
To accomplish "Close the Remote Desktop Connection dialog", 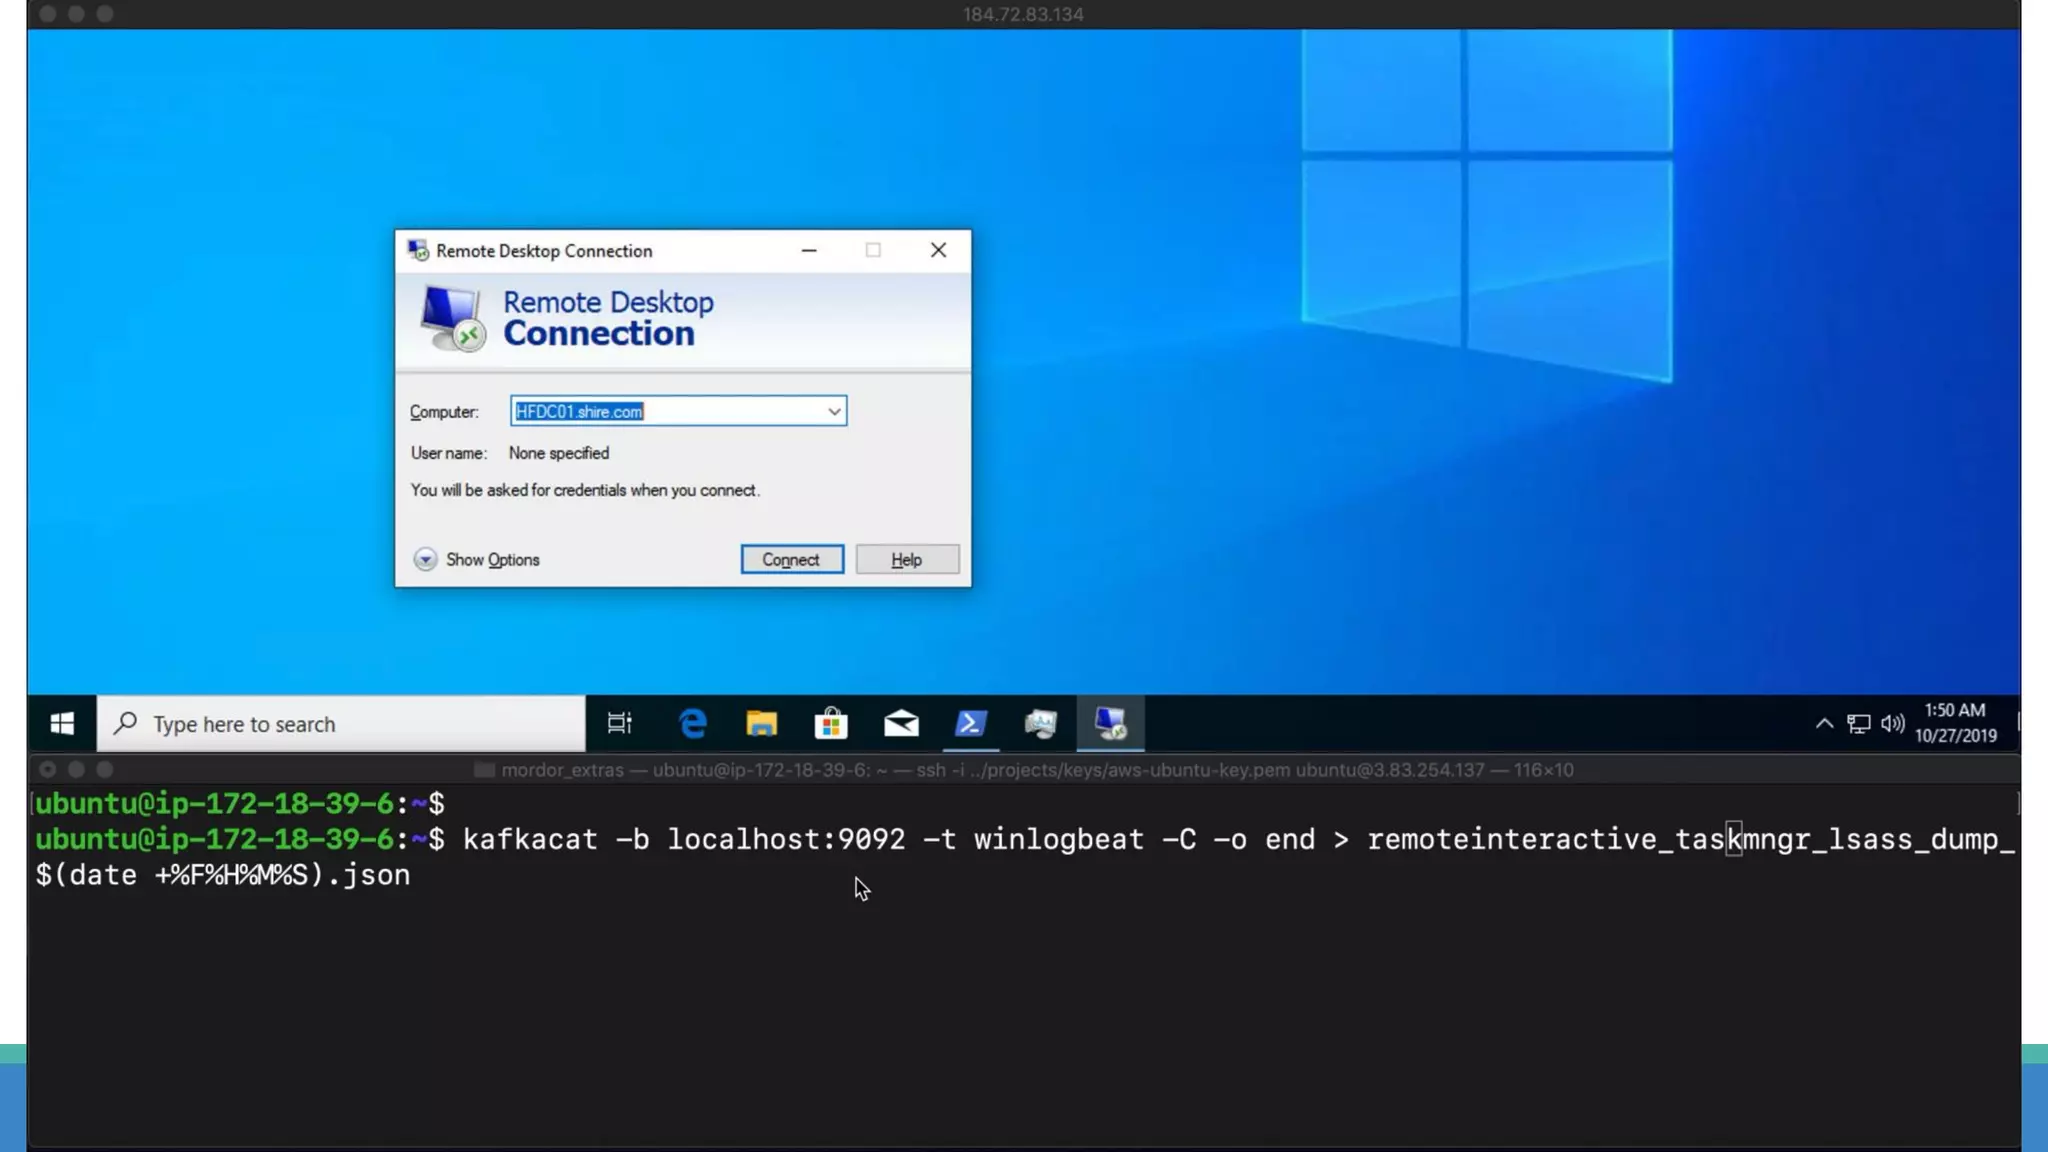I will click(x=938, y=250).
